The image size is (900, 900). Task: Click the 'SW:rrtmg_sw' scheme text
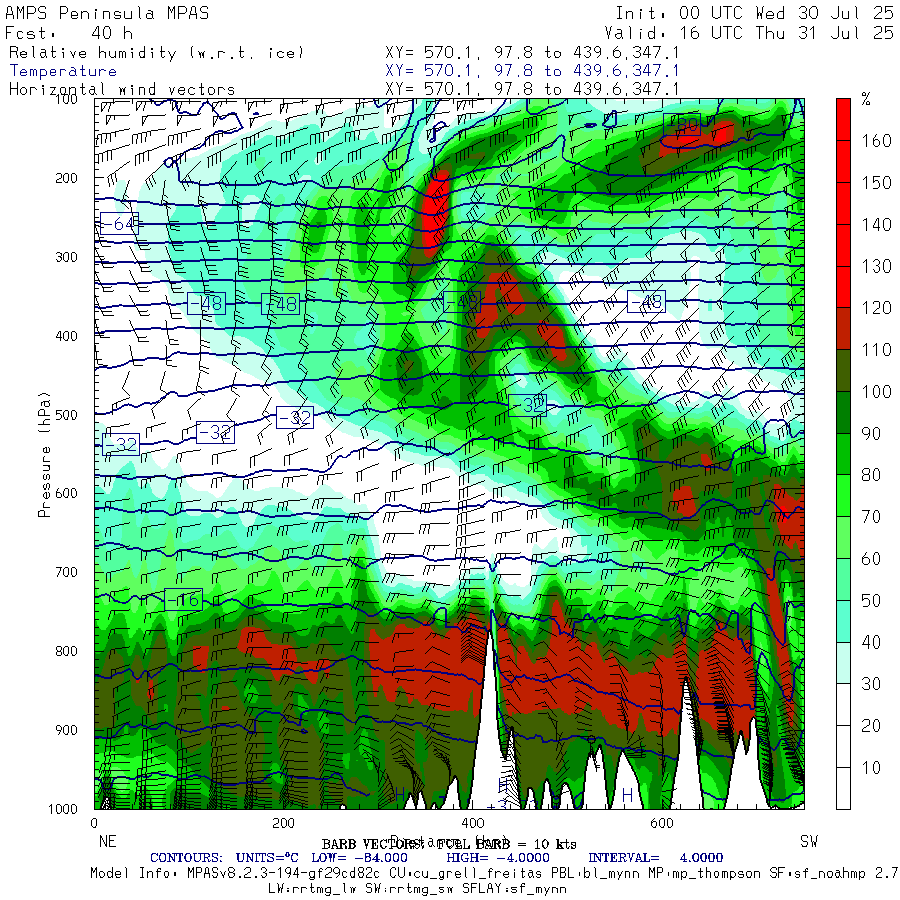(410, 889)
